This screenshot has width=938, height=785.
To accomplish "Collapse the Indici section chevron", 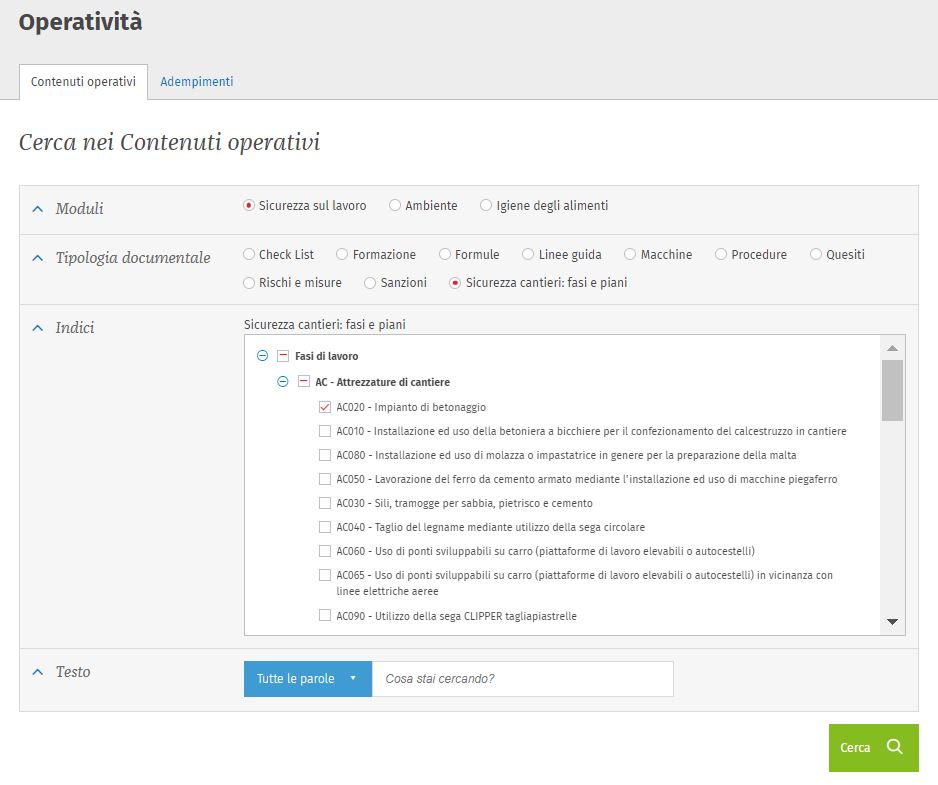I will 38,328.
